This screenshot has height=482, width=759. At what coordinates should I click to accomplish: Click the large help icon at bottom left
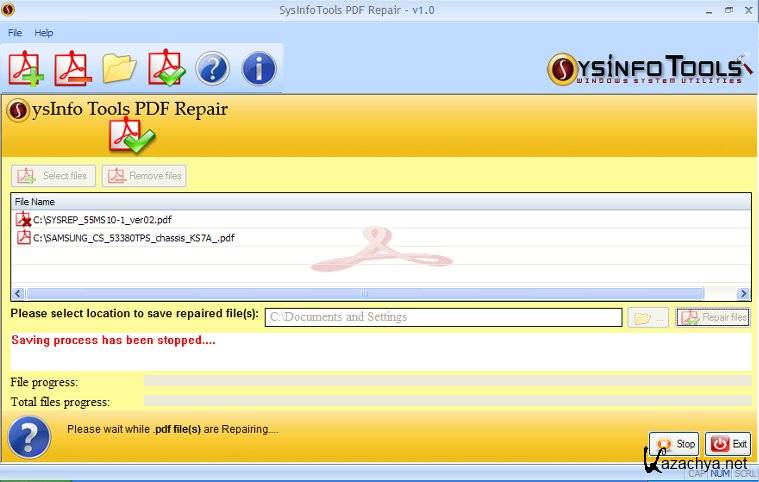(x=29, y=438)
